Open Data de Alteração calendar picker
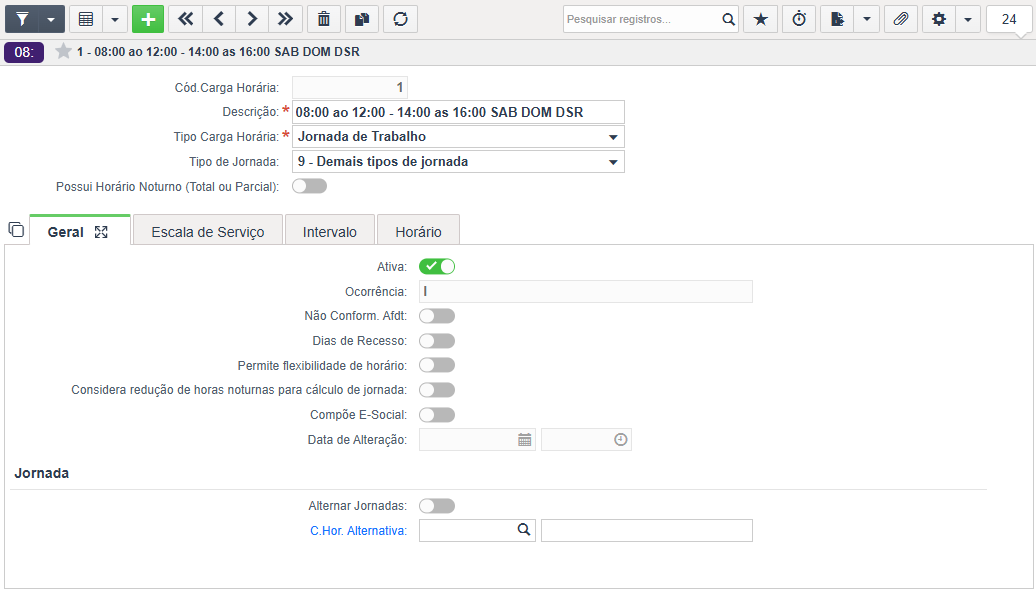The height and width of the screenshot is (591, 1036). [525, 440]
